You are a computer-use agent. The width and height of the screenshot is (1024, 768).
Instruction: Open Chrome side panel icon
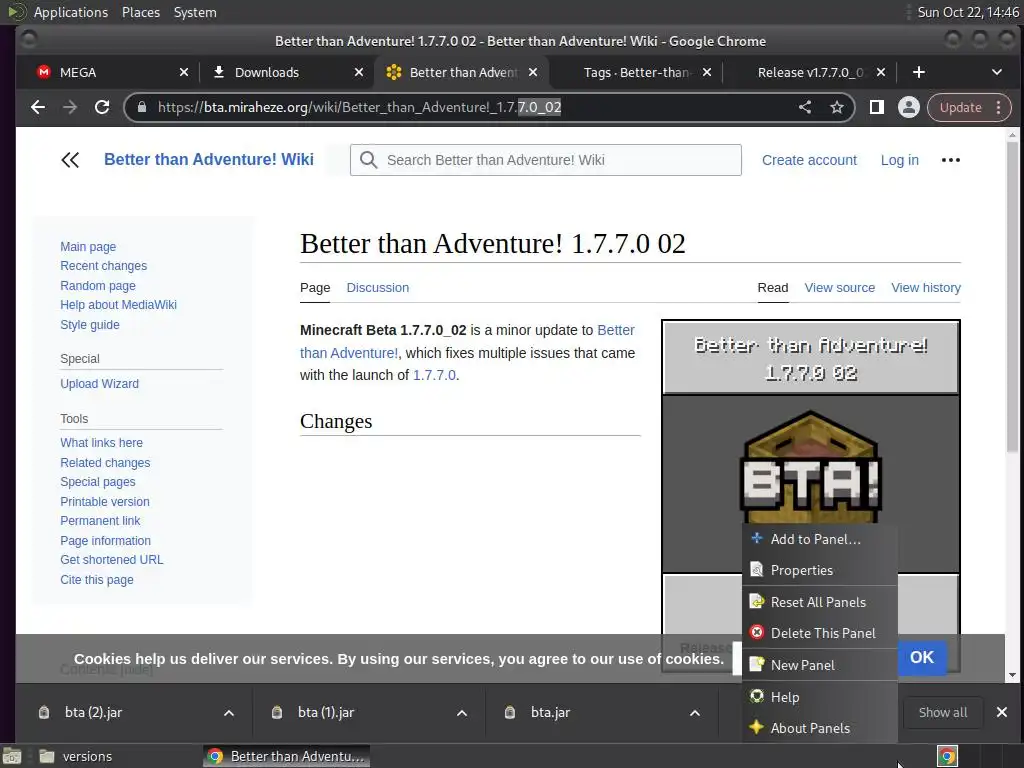876,107
